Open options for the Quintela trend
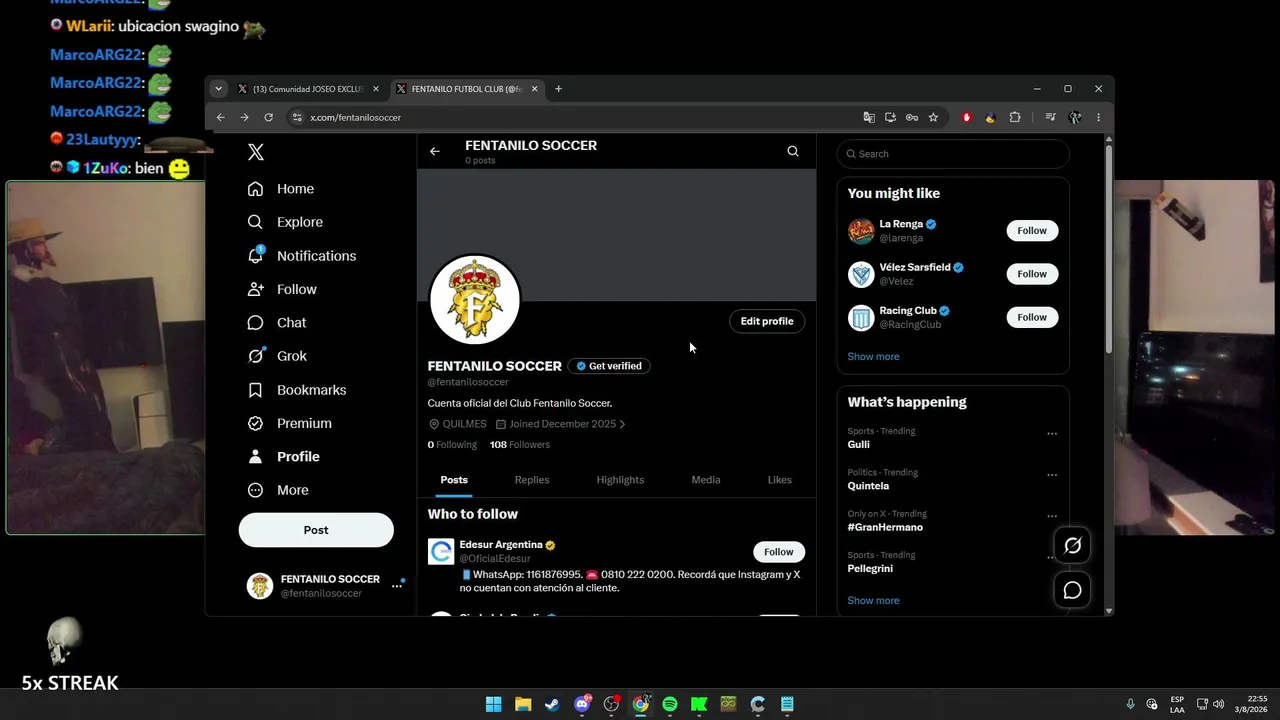Viewport: 1280px width, 720px height. tap(1052, 475)
